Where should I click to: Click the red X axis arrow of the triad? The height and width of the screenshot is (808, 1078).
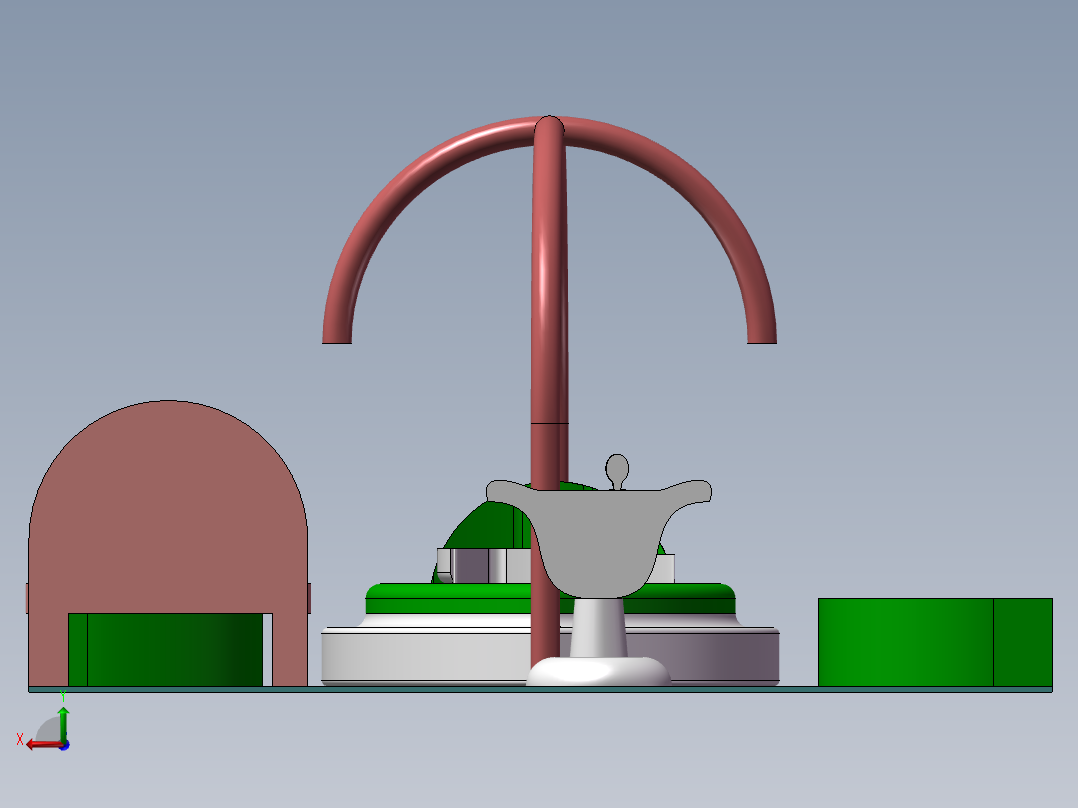point(43,745)
